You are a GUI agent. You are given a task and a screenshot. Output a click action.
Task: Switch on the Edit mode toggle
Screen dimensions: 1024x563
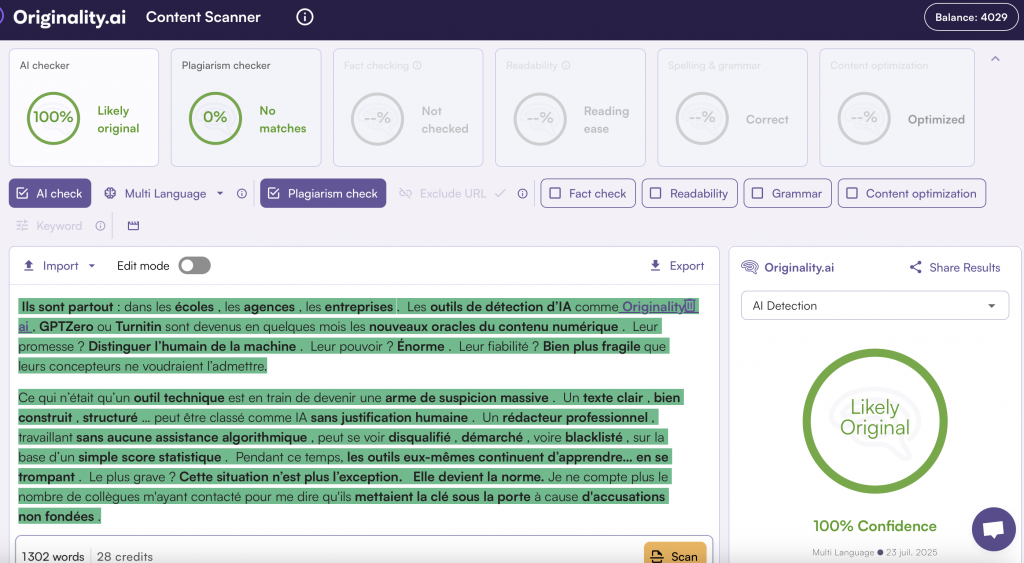click(x=195, y=265)
